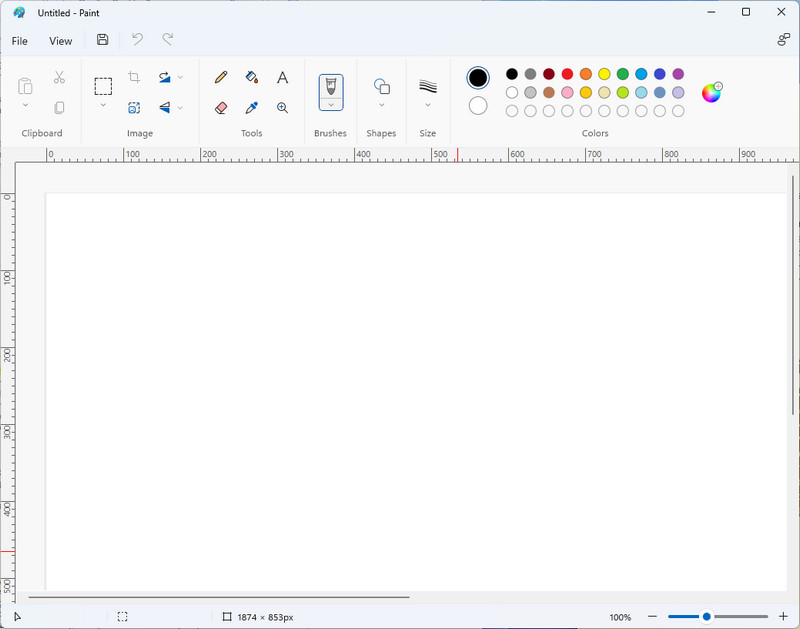Expand the Shapes dropdown

tap(381, 105)
